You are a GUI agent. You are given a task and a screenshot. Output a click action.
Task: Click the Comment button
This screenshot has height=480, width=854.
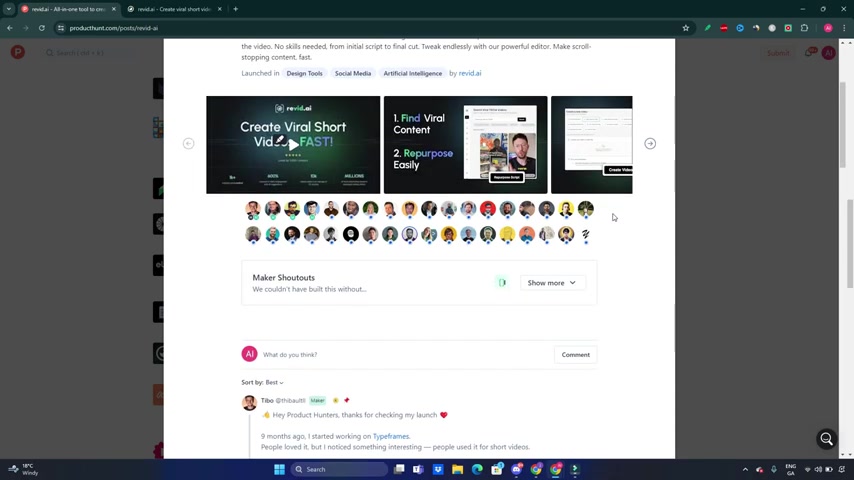(x=575, y=355)
